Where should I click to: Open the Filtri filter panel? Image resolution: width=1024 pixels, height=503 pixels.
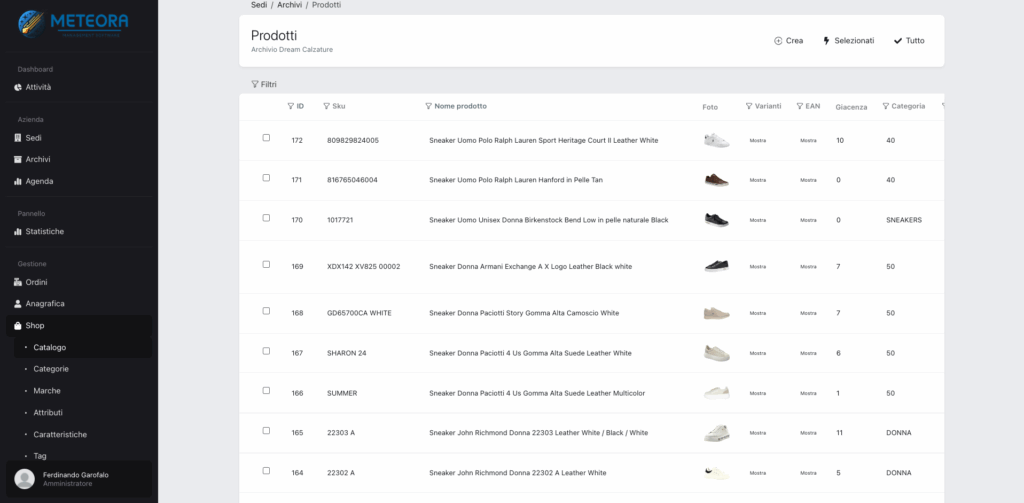(x=264, y=84)
